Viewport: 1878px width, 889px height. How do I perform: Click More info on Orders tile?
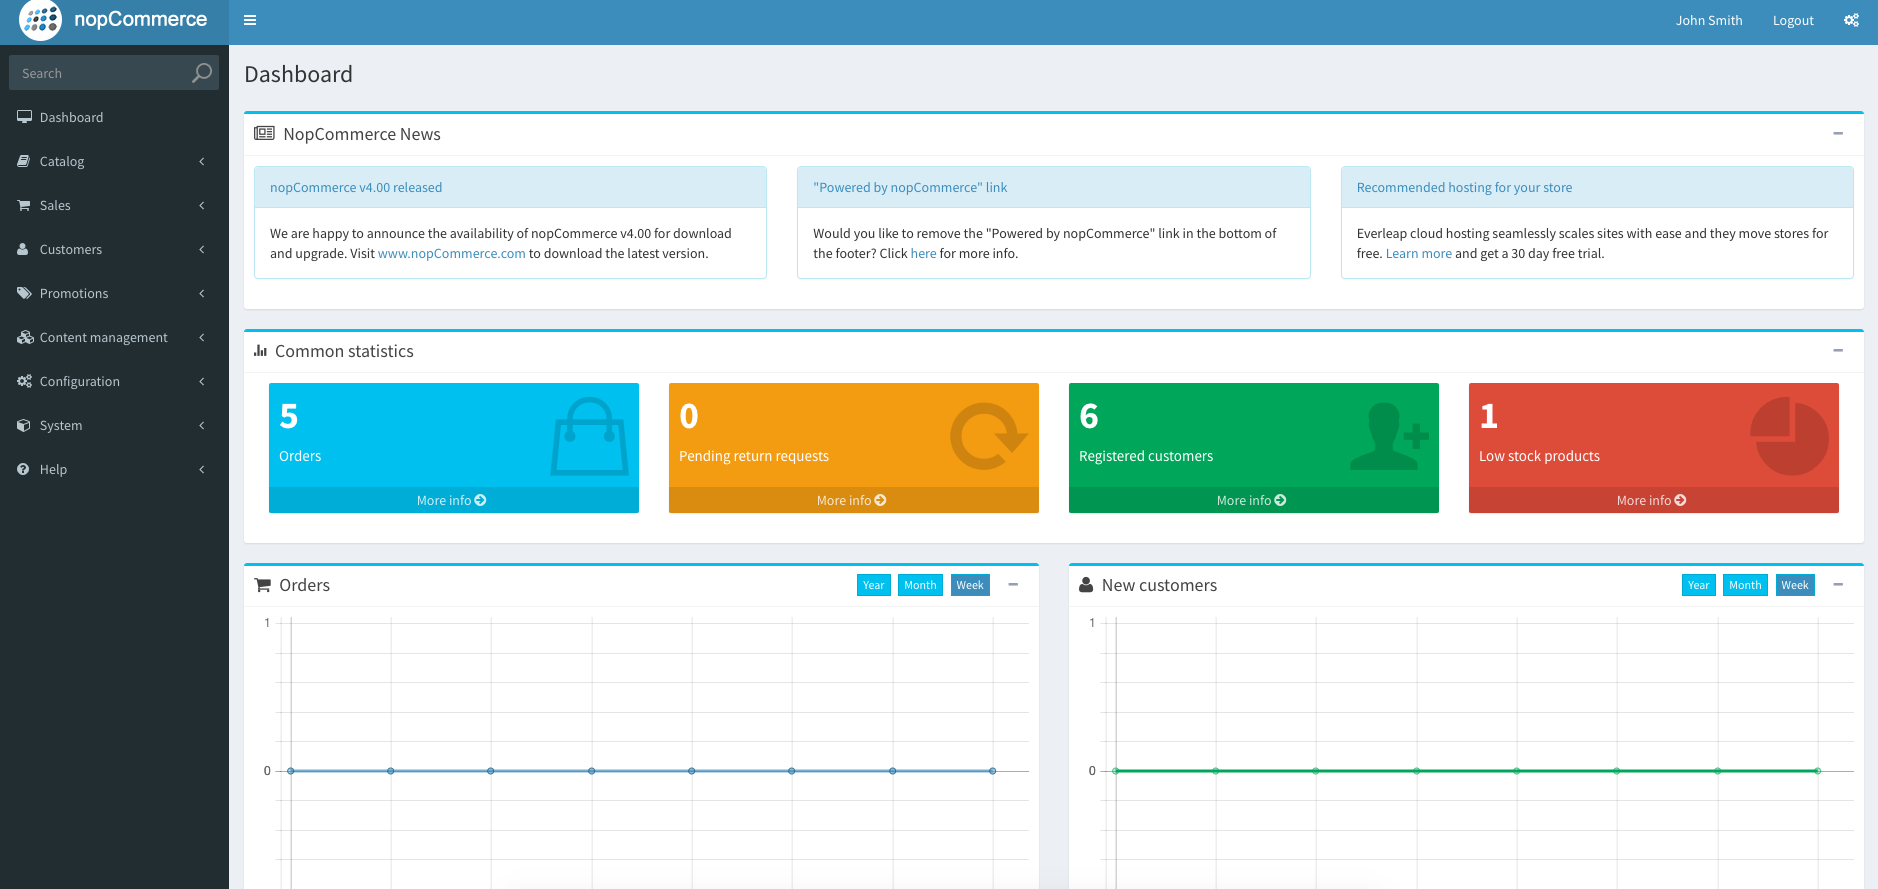click(x=453, y=500)
